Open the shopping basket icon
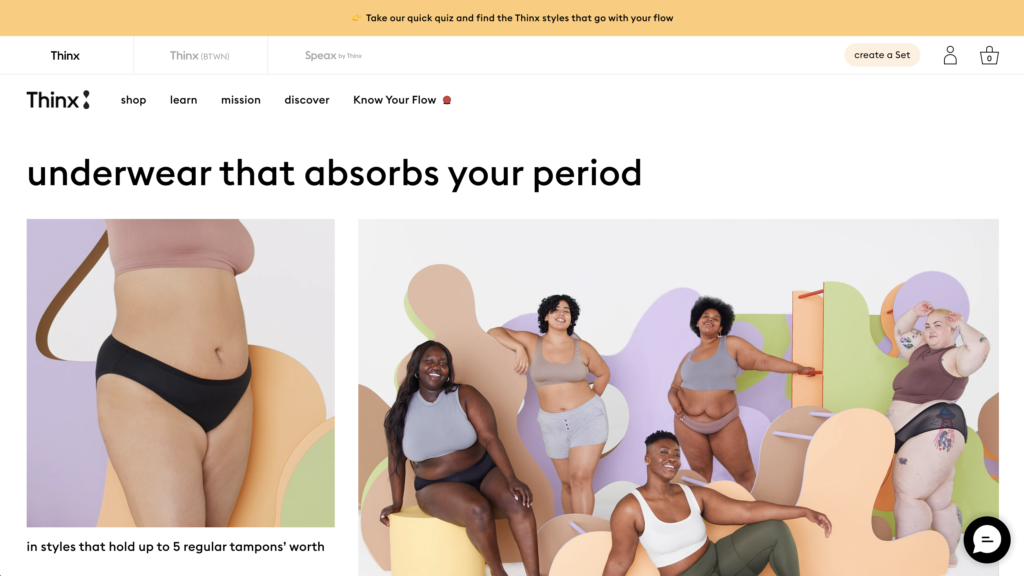The width and height of the screenshot is (1024, 576). tap(989, 56)
